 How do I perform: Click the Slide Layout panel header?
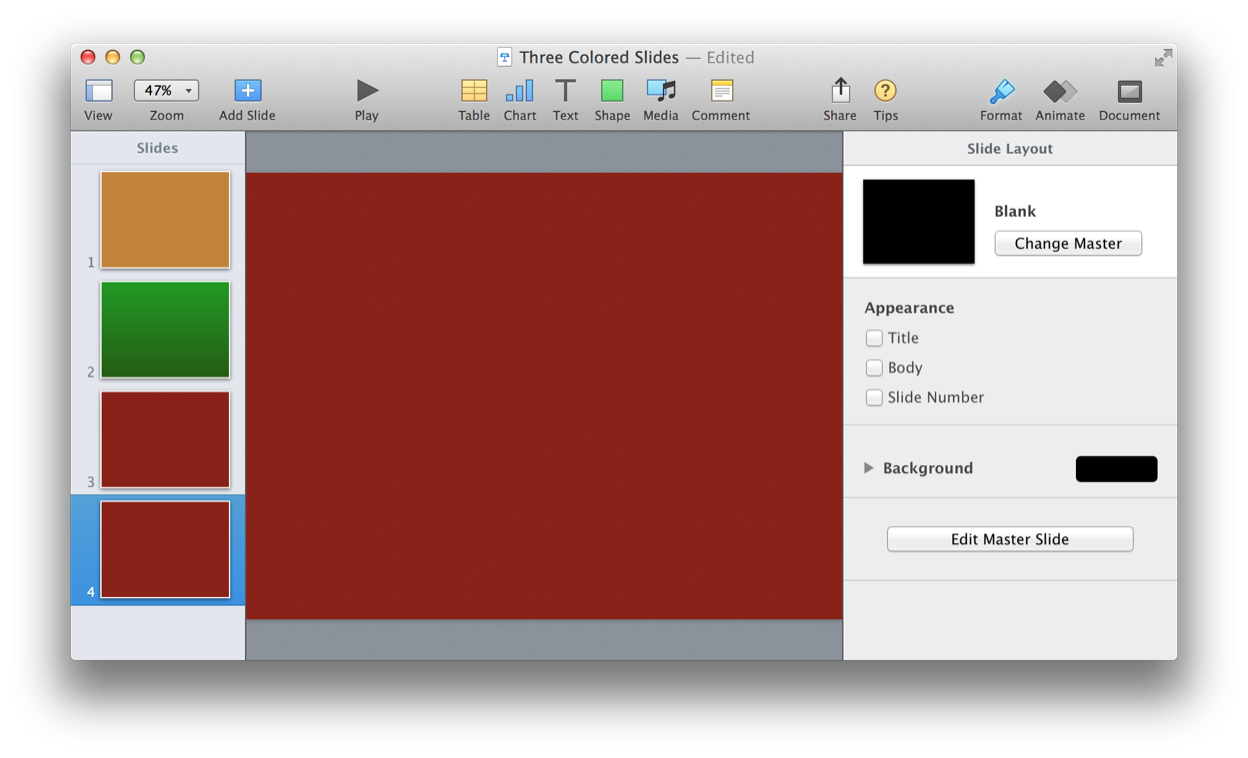1010,148
